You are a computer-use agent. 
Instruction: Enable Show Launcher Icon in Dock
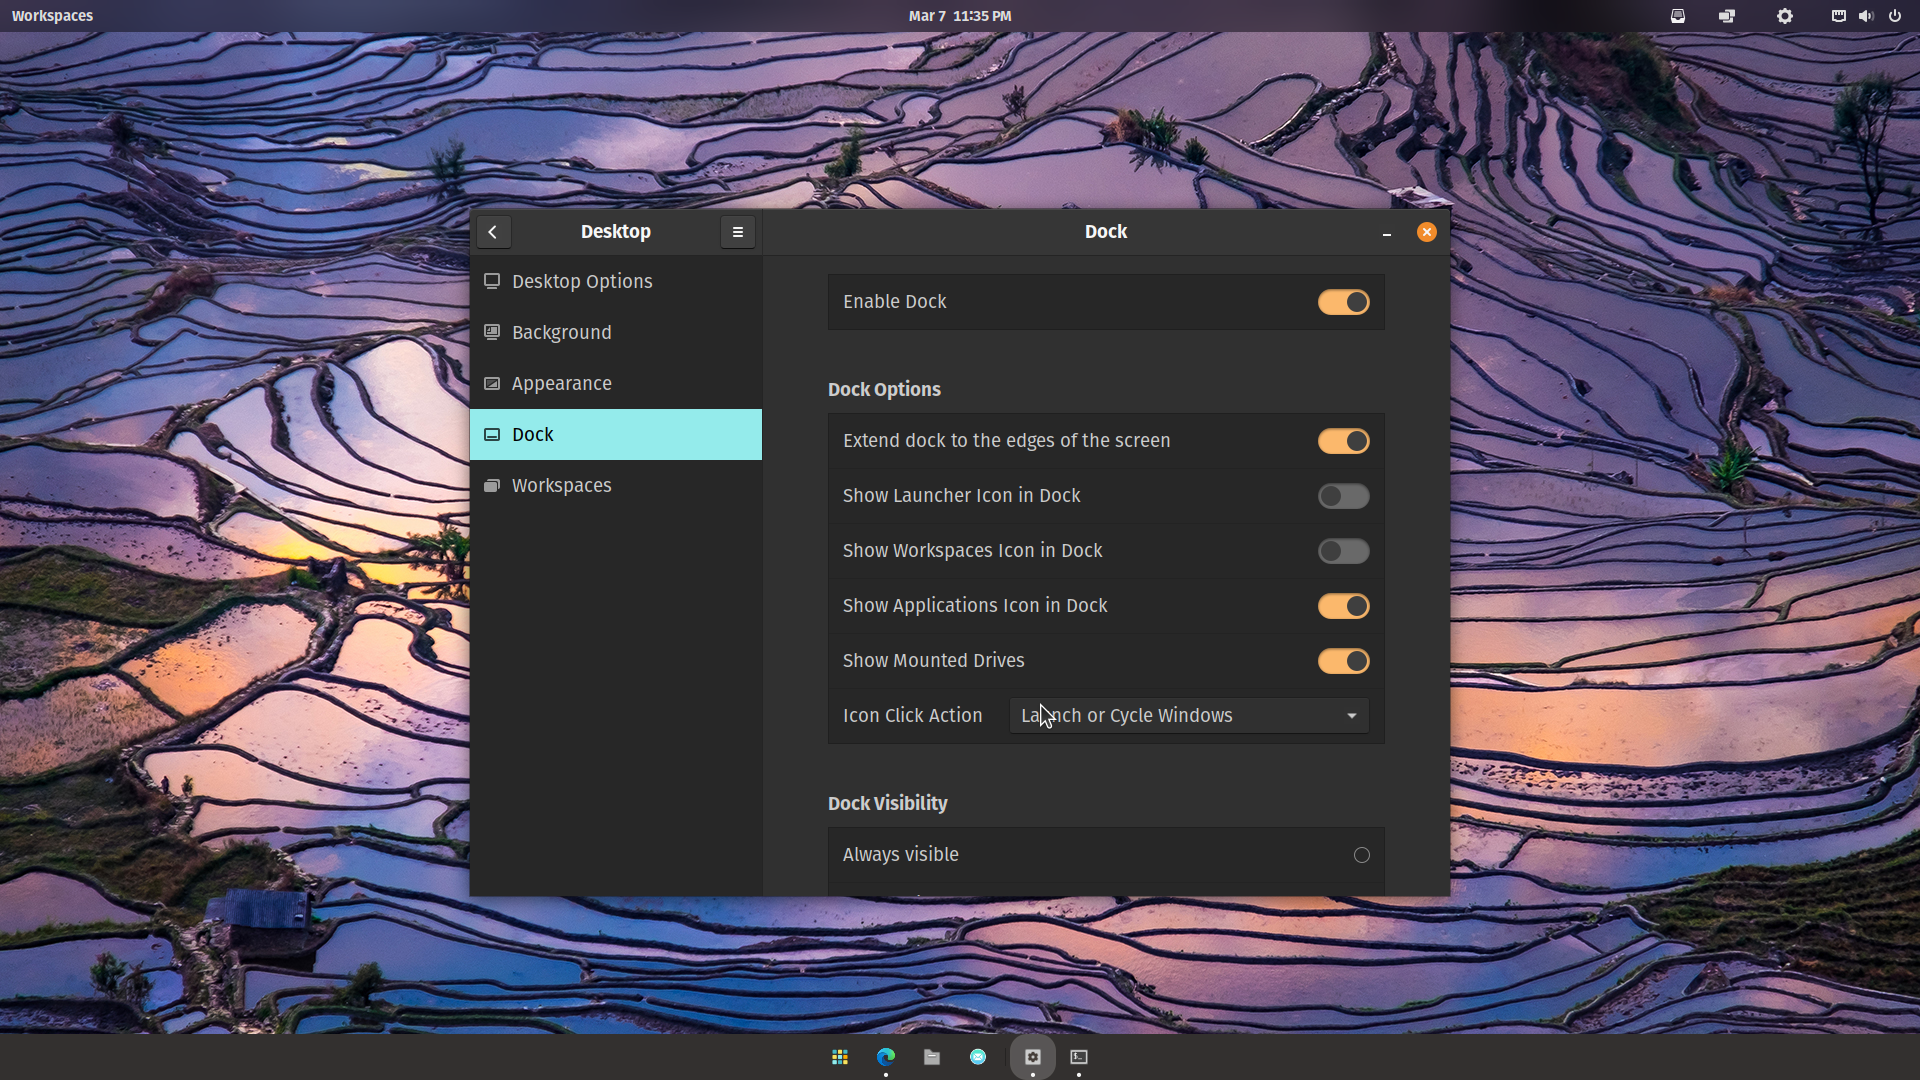(1343, 496)
